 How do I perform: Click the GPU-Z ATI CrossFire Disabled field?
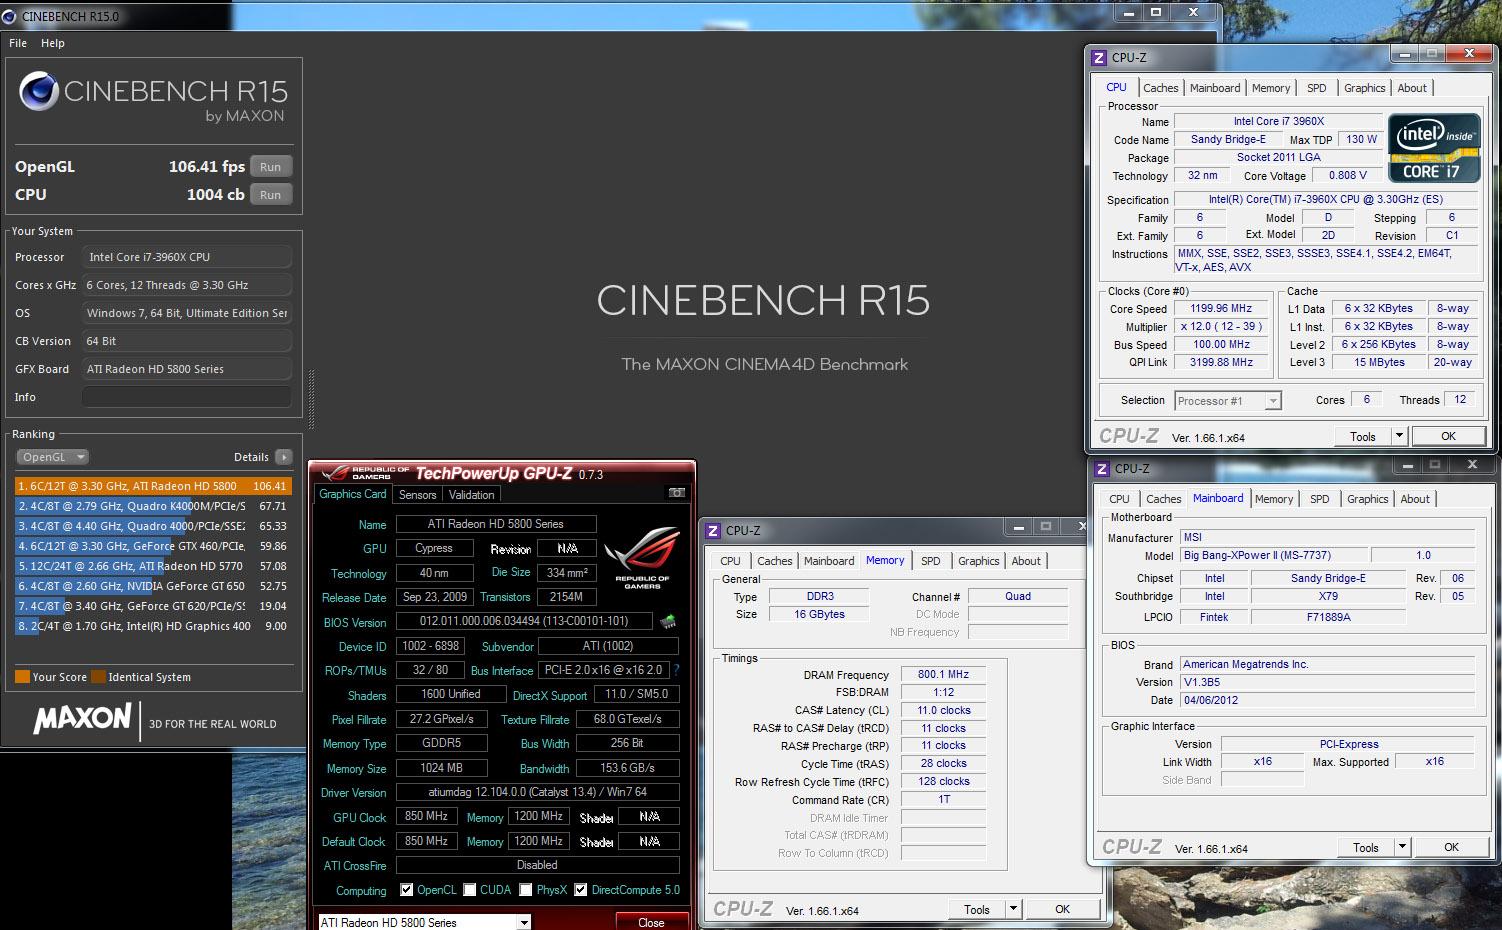click(x=537, y=865)
